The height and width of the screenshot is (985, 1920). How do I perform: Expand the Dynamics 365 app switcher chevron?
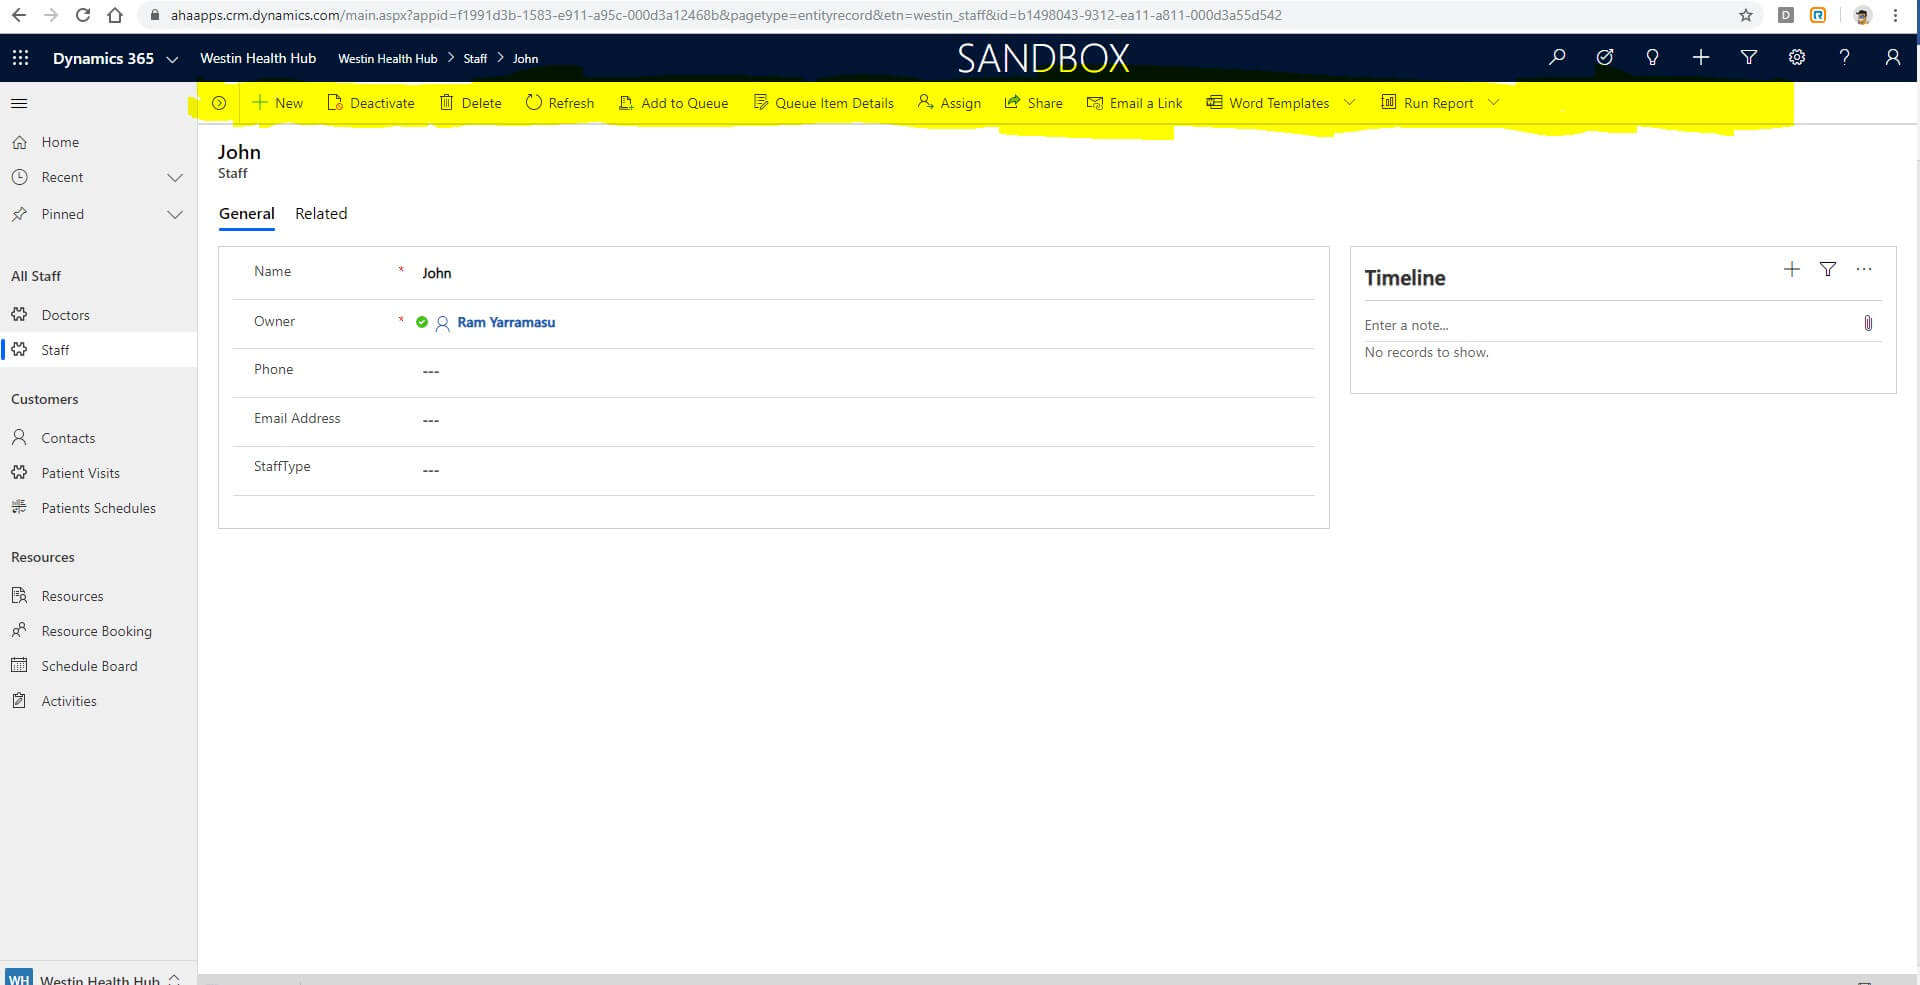tap(172, 59)
